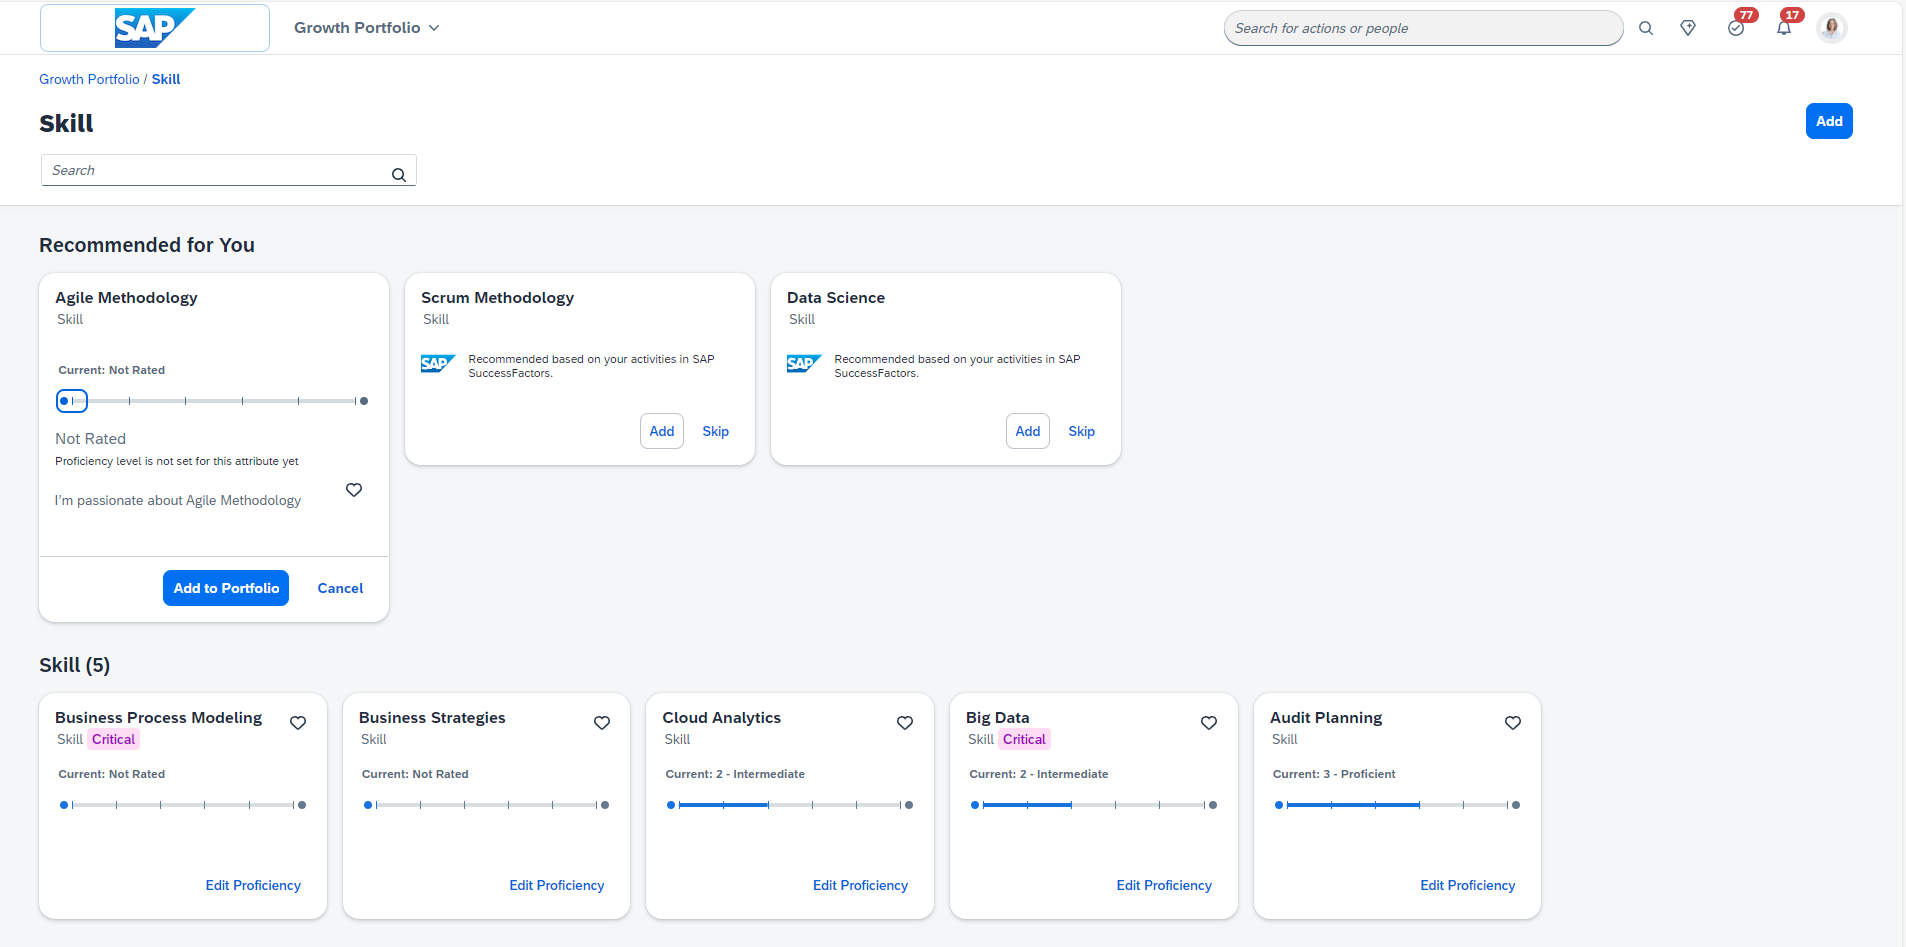Toggle the heart on Audit Planning card
Screen dimensions: 1906x947
(x=1513, y=723)
